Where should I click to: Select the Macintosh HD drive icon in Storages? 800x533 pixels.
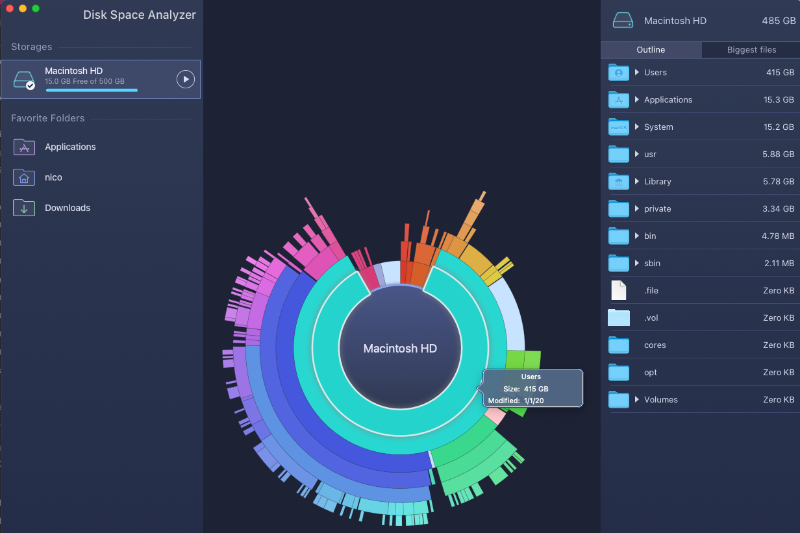pos(24,80)
